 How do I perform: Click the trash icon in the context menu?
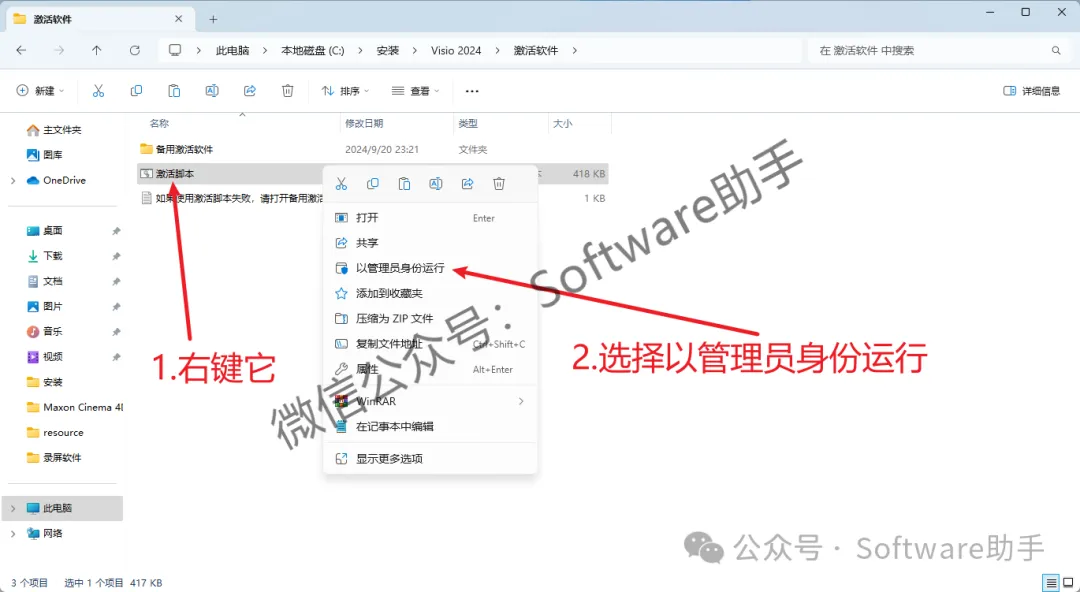[x=499, y=183]
